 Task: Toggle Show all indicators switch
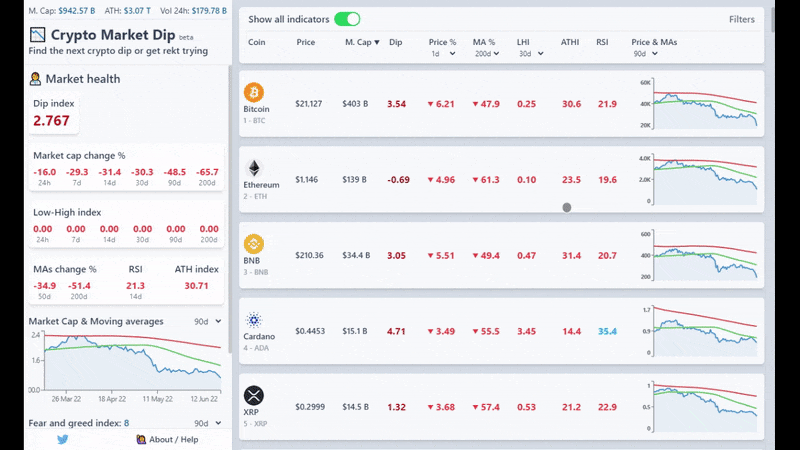(x=347, y=19)
